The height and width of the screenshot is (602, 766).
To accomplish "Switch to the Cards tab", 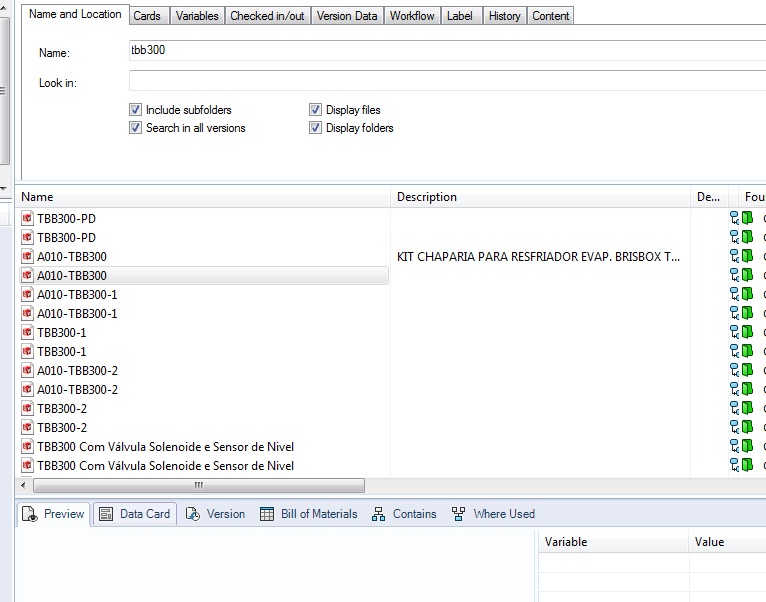I will pos(147,16).
